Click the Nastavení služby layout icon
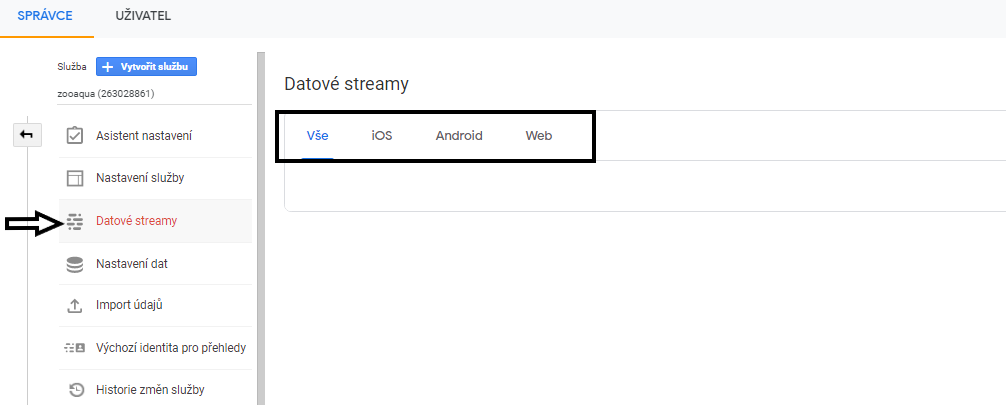This screenshot has height=405, width=1006. pos(75,178)
